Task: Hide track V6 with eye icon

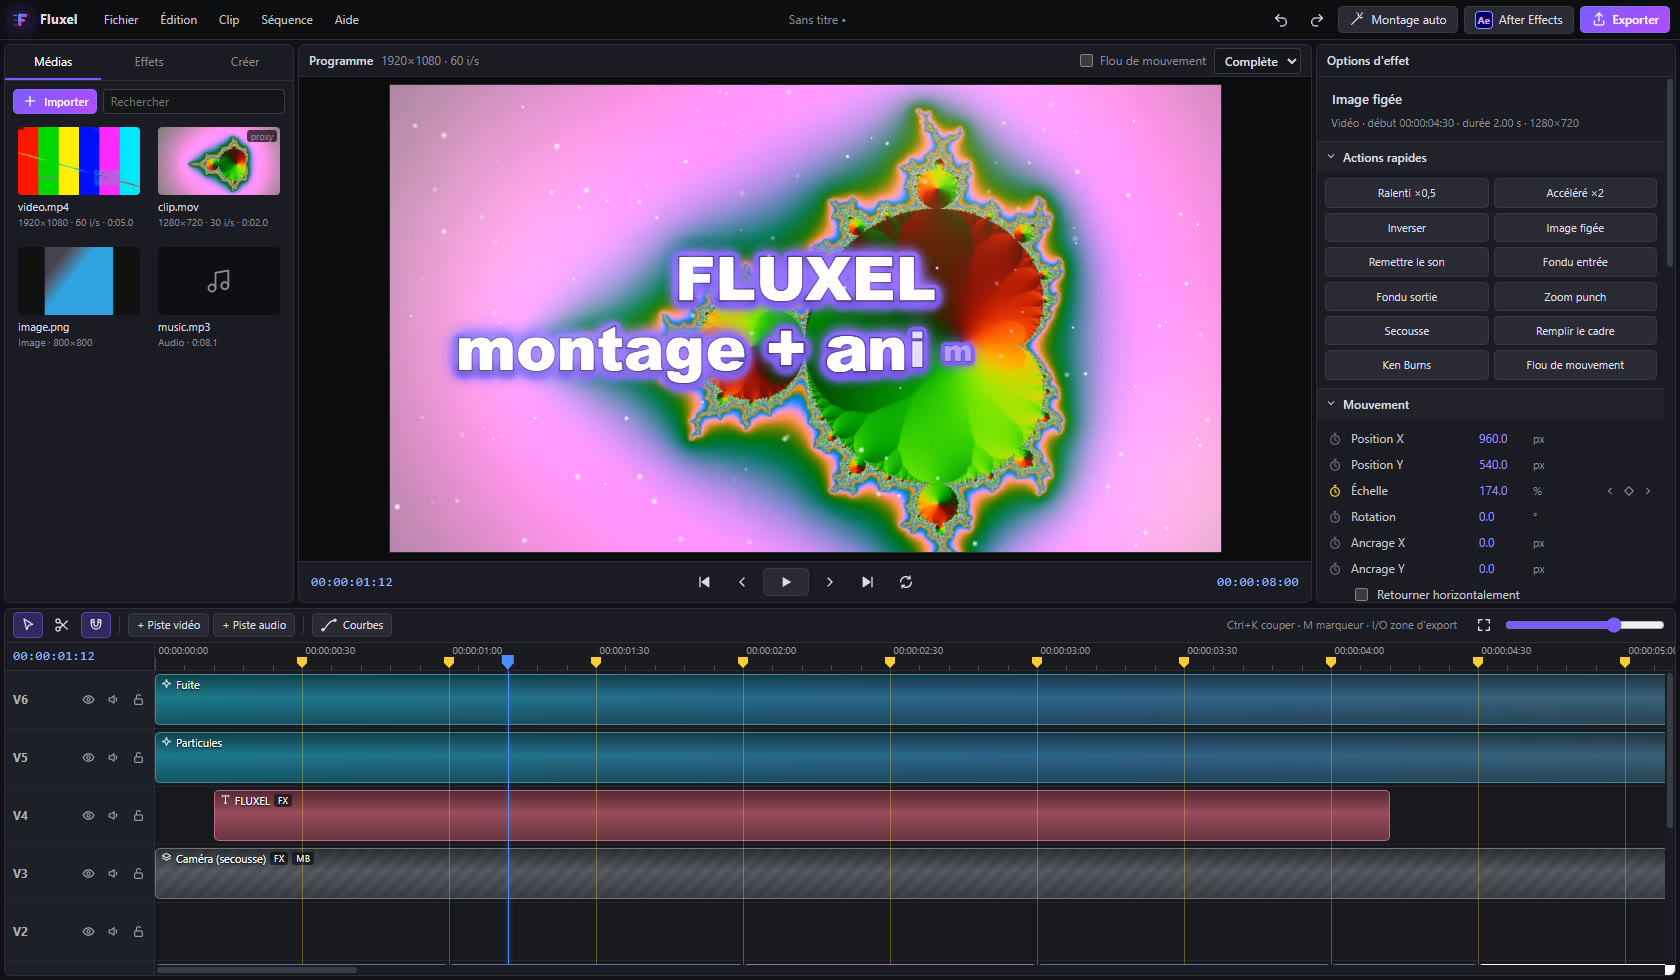Action: 88,700
